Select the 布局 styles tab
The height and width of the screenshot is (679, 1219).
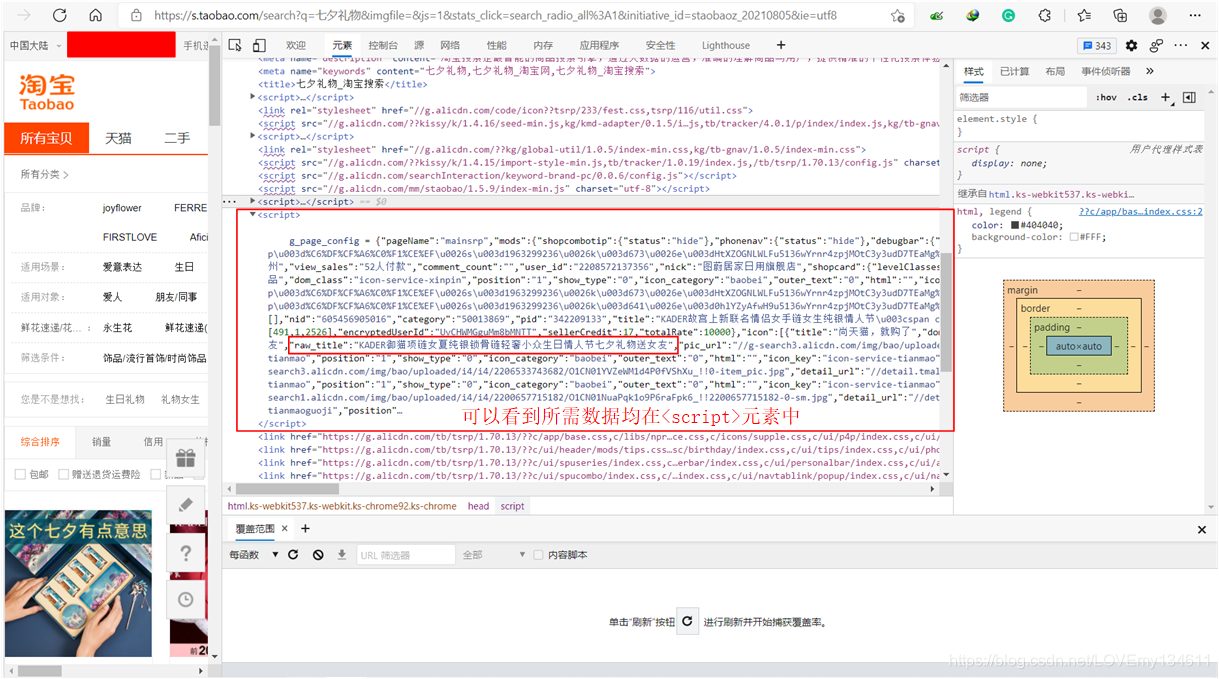1055,71
